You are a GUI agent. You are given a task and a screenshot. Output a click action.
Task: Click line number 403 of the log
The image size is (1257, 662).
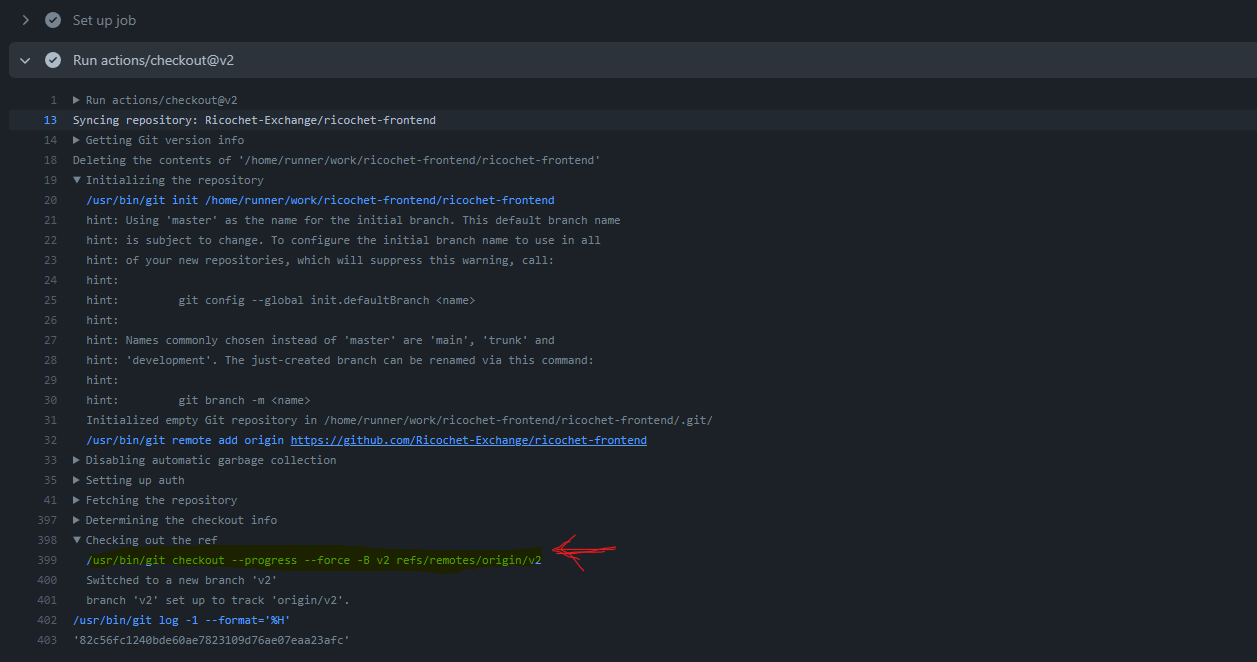[46, 640]
